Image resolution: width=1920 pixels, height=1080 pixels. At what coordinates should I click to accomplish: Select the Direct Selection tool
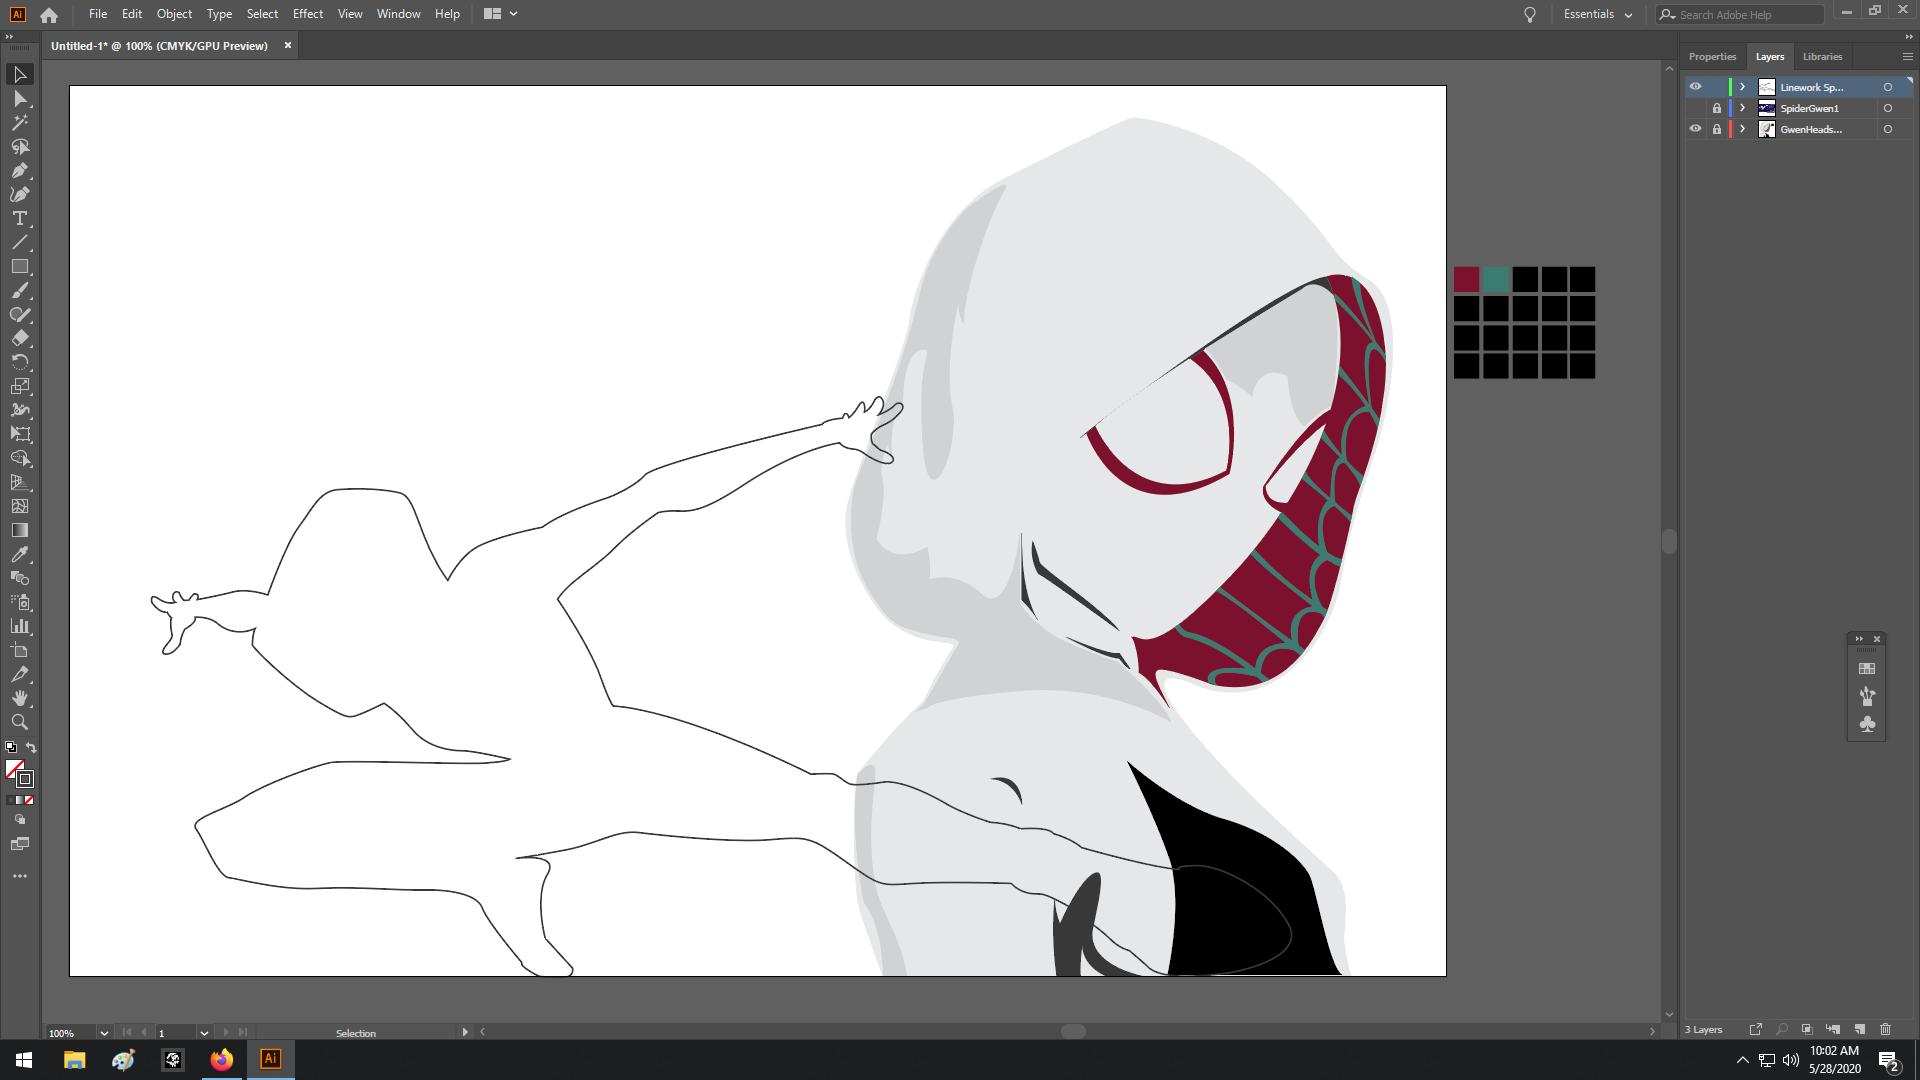tap(20, 99)
